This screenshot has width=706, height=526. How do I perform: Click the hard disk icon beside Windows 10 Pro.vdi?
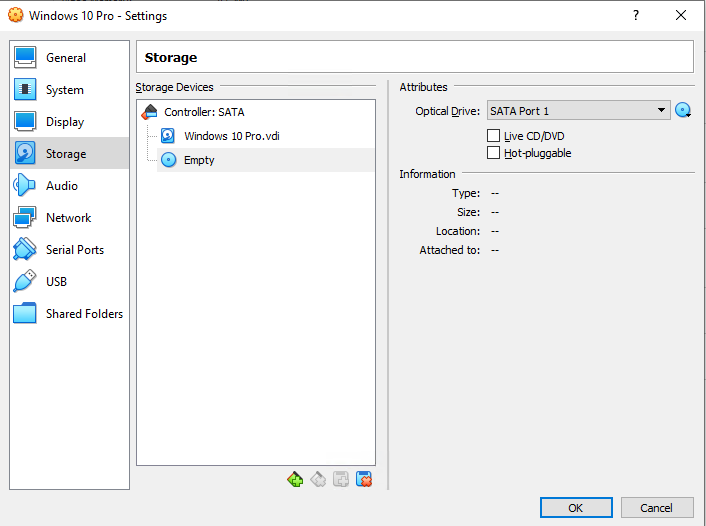(168, 136)
